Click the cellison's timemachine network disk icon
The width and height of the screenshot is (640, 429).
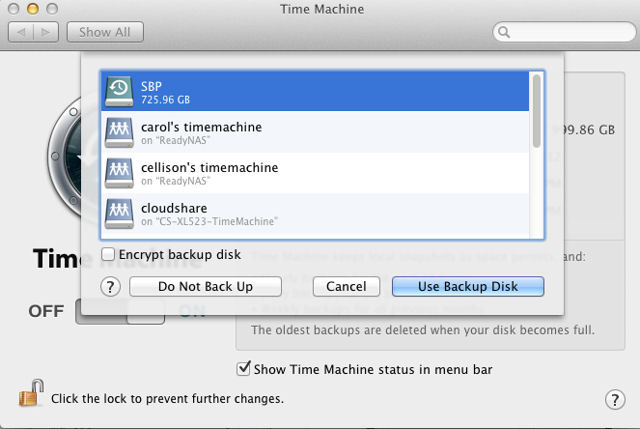[119, 173]
